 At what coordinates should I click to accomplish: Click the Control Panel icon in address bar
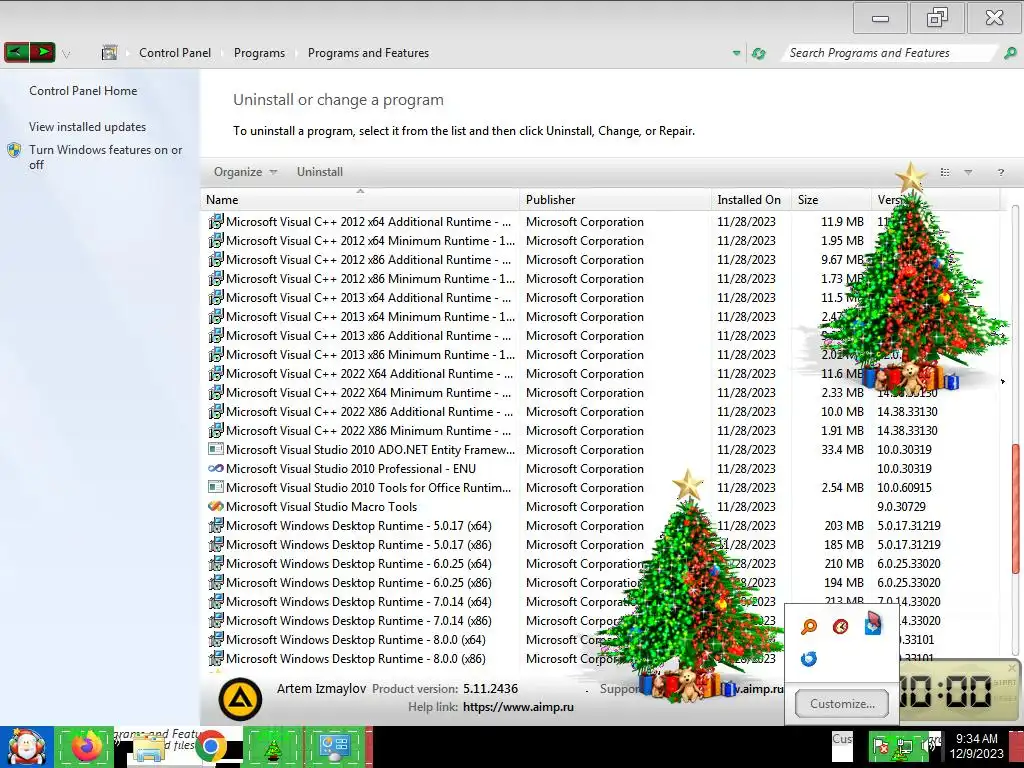(x=109, y=53)
